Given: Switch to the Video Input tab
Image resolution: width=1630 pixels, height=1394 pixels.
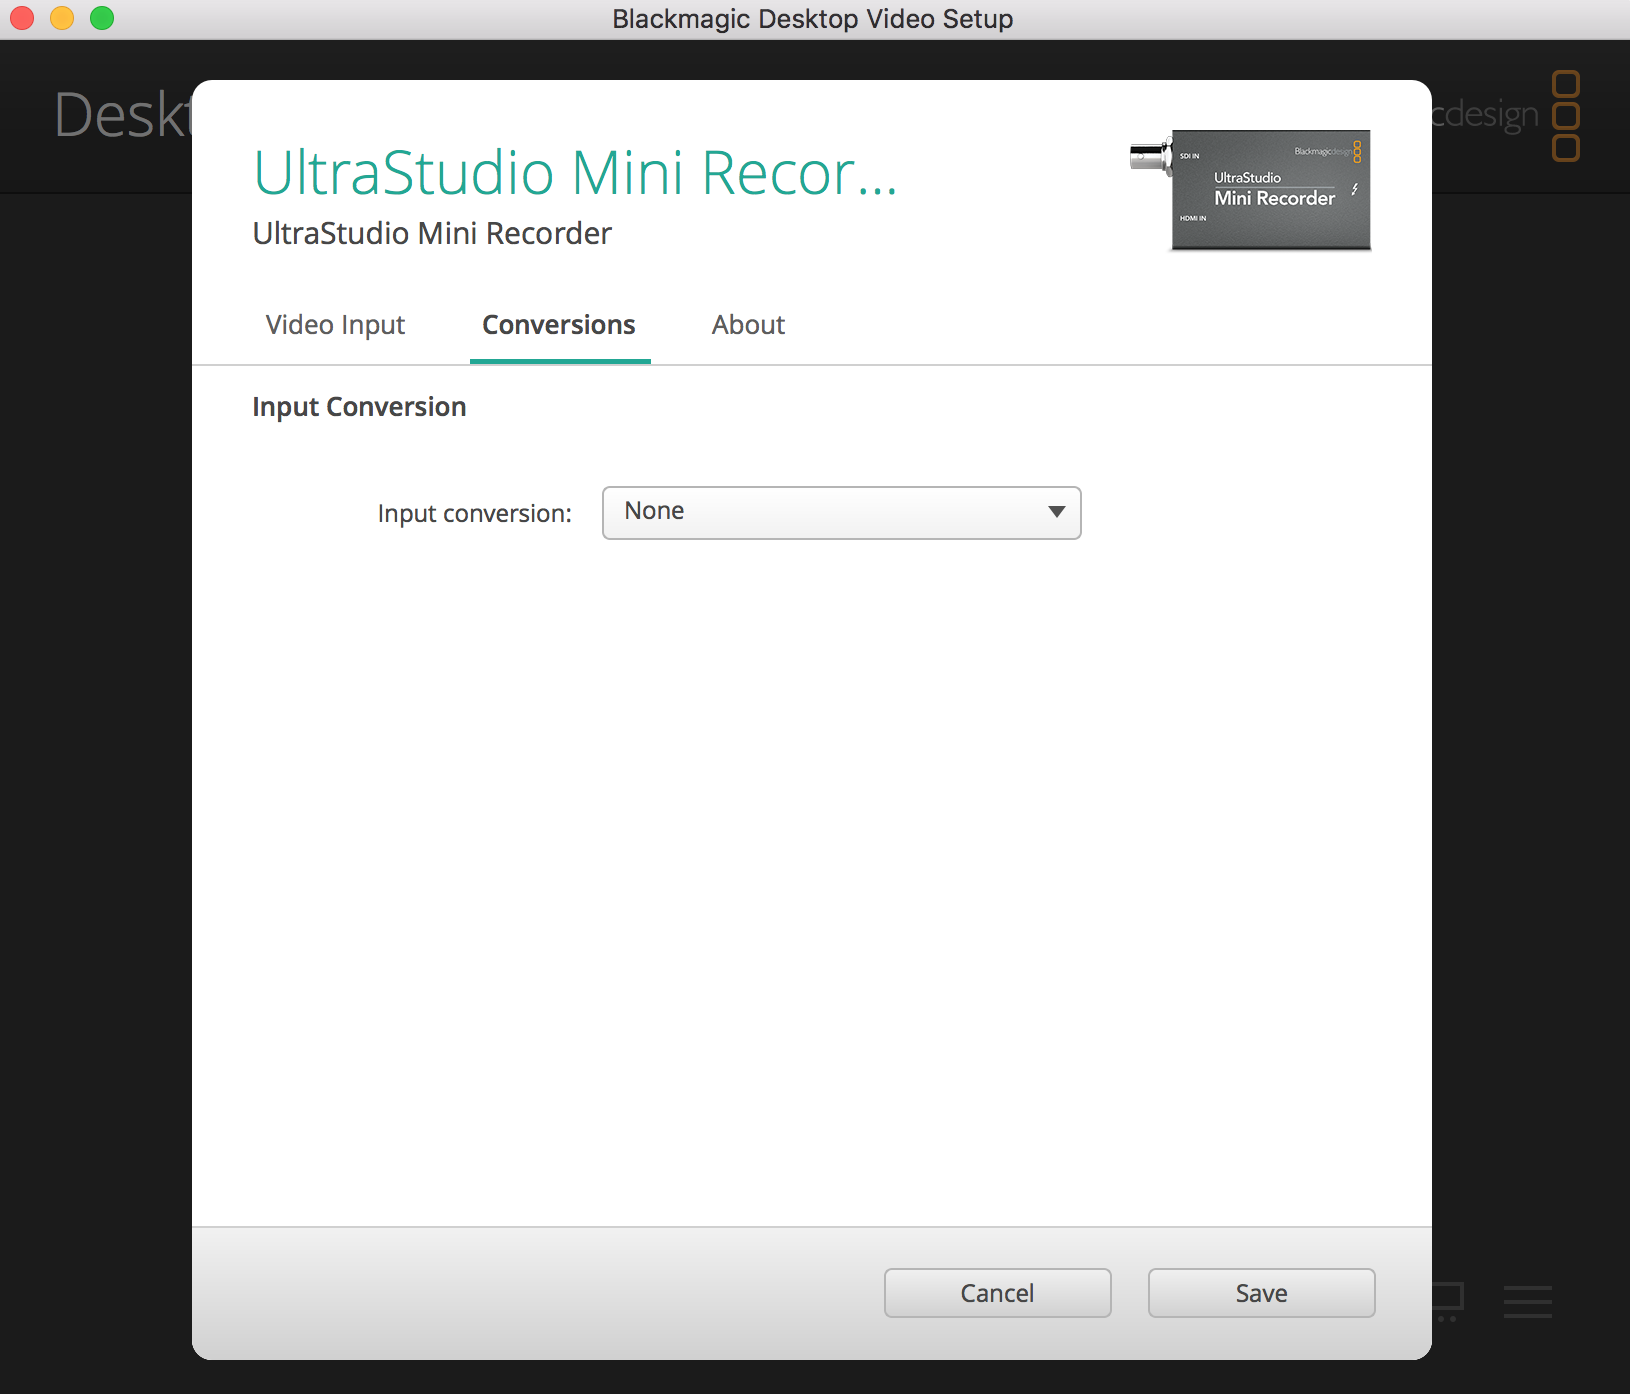Looking at the screenshot, I should [x=335, y=325].
